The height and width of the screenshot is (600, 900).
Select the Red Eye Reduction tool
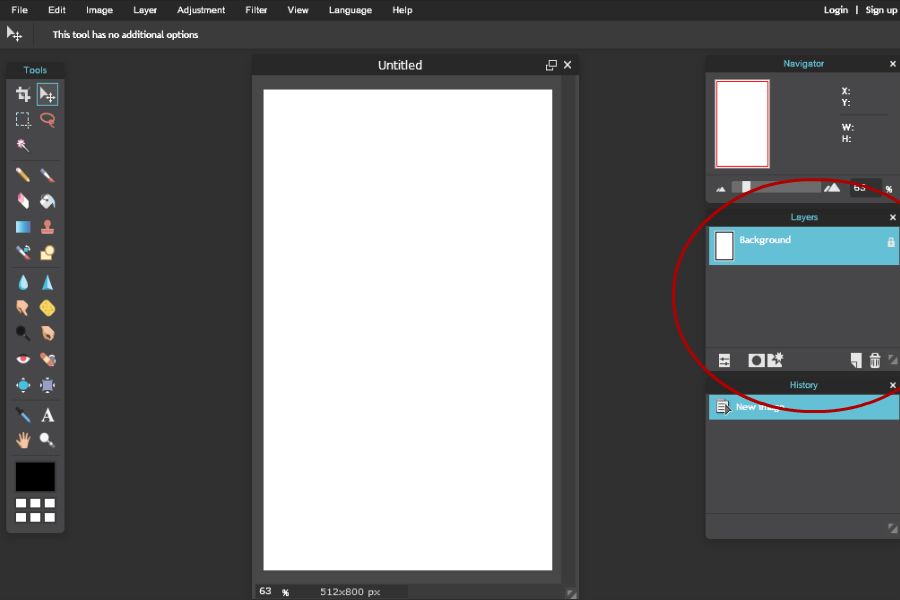pos(23,359)
